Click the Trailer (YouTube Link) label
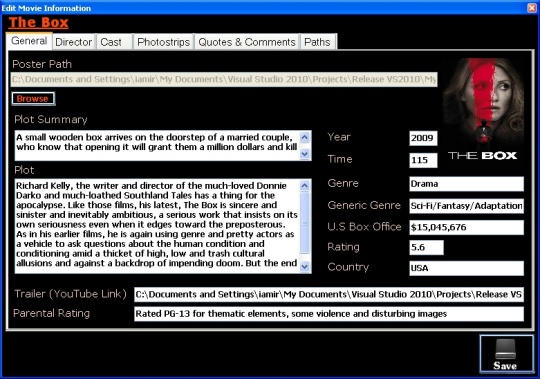Image resolution: width=540 pixels, height=379 pixels. tap(70, 294)
